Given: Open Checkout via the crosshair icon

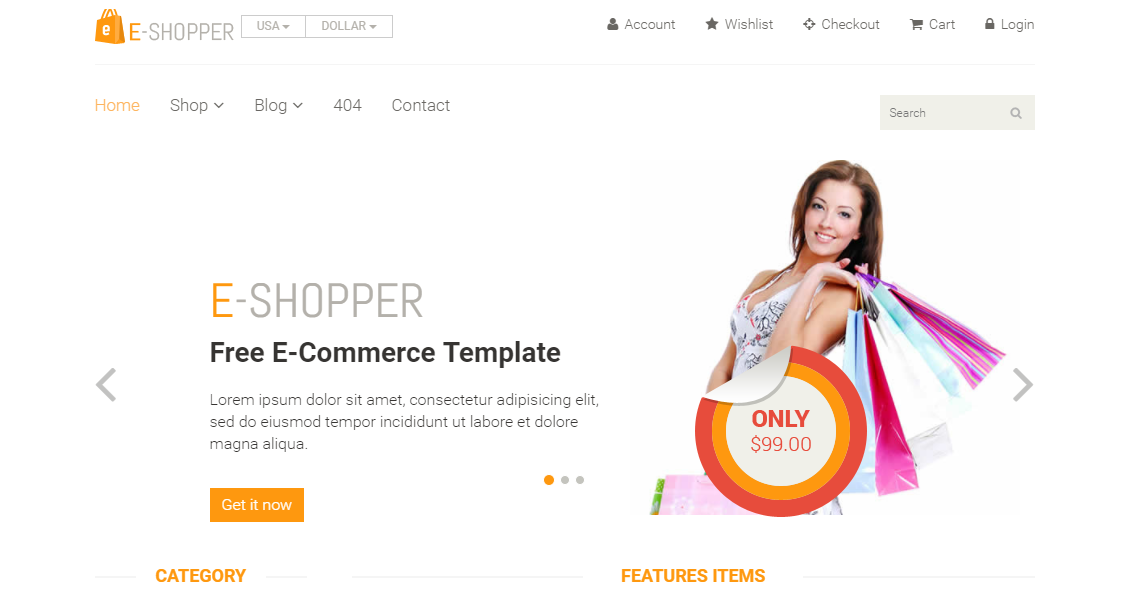Looking at the screenshot, I should click(x=809, y=24).
